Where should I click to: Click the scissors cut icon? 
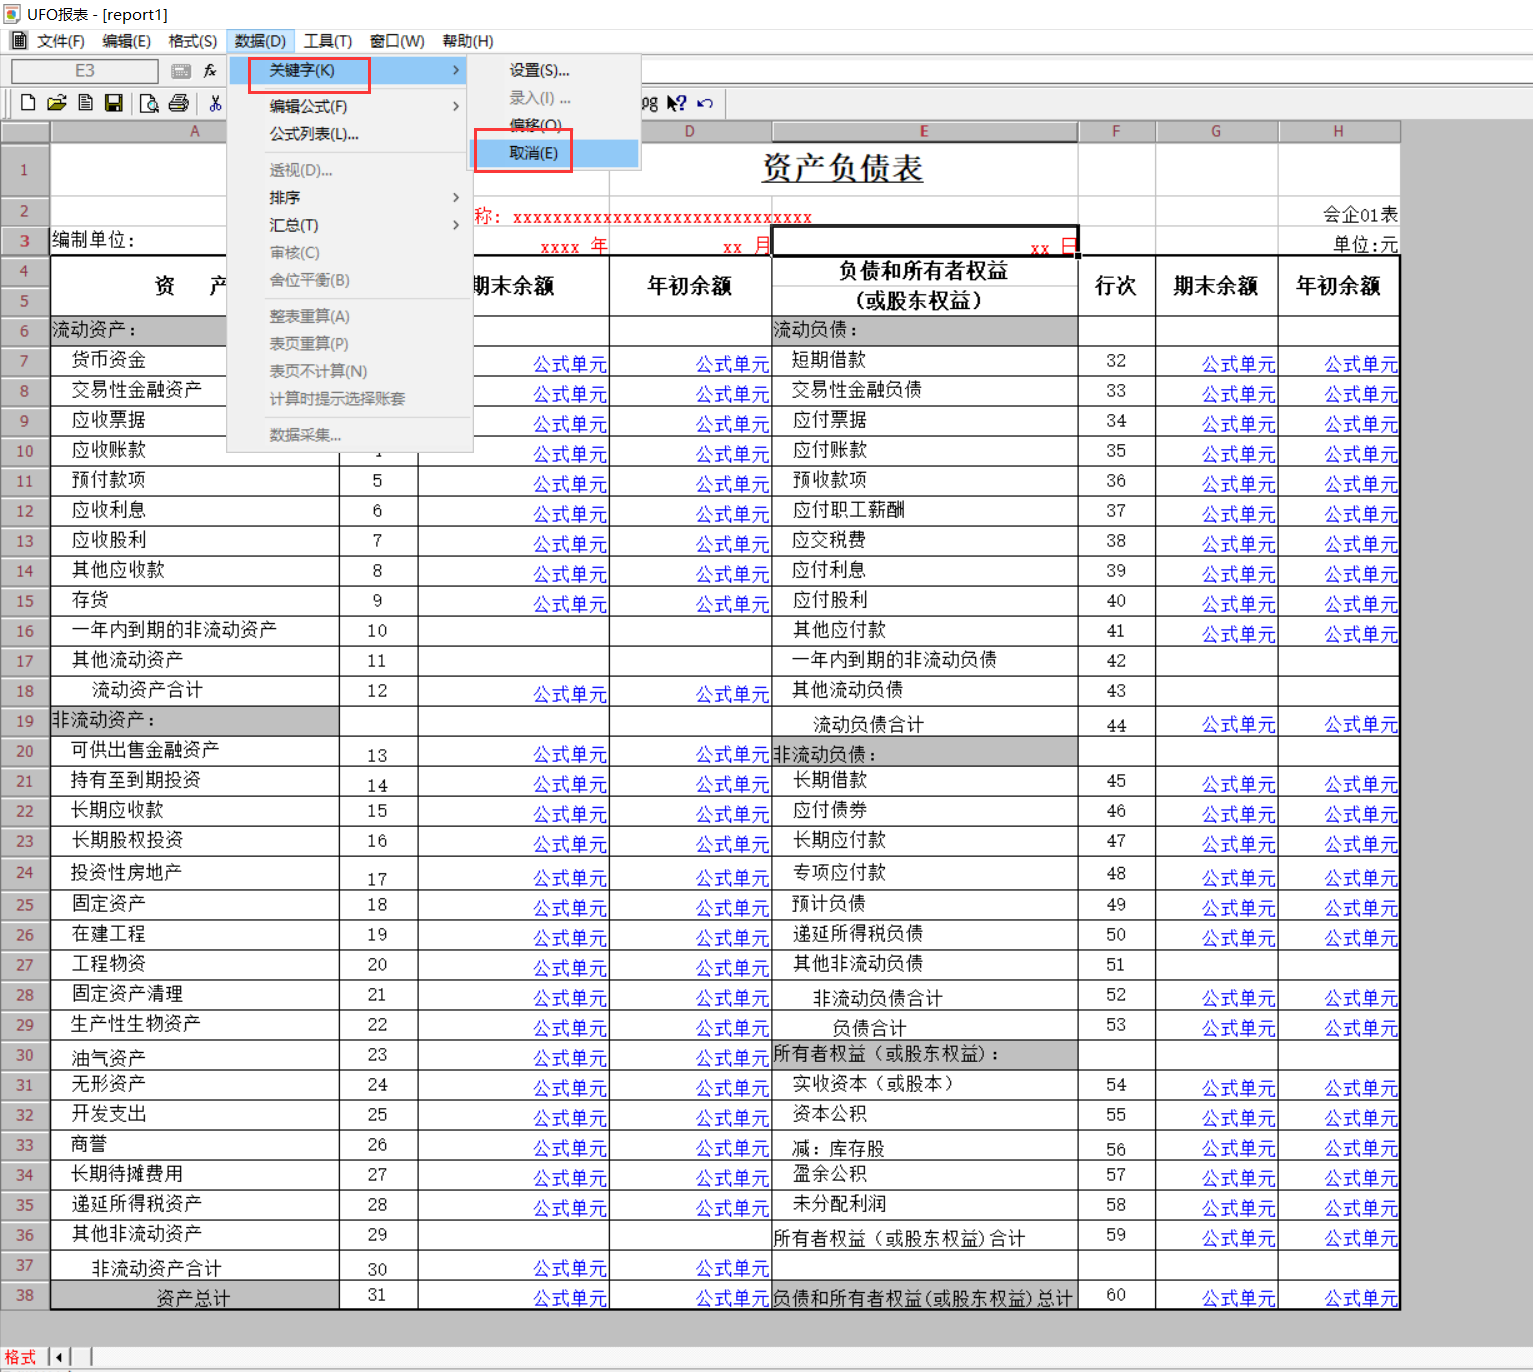(215, 102)
